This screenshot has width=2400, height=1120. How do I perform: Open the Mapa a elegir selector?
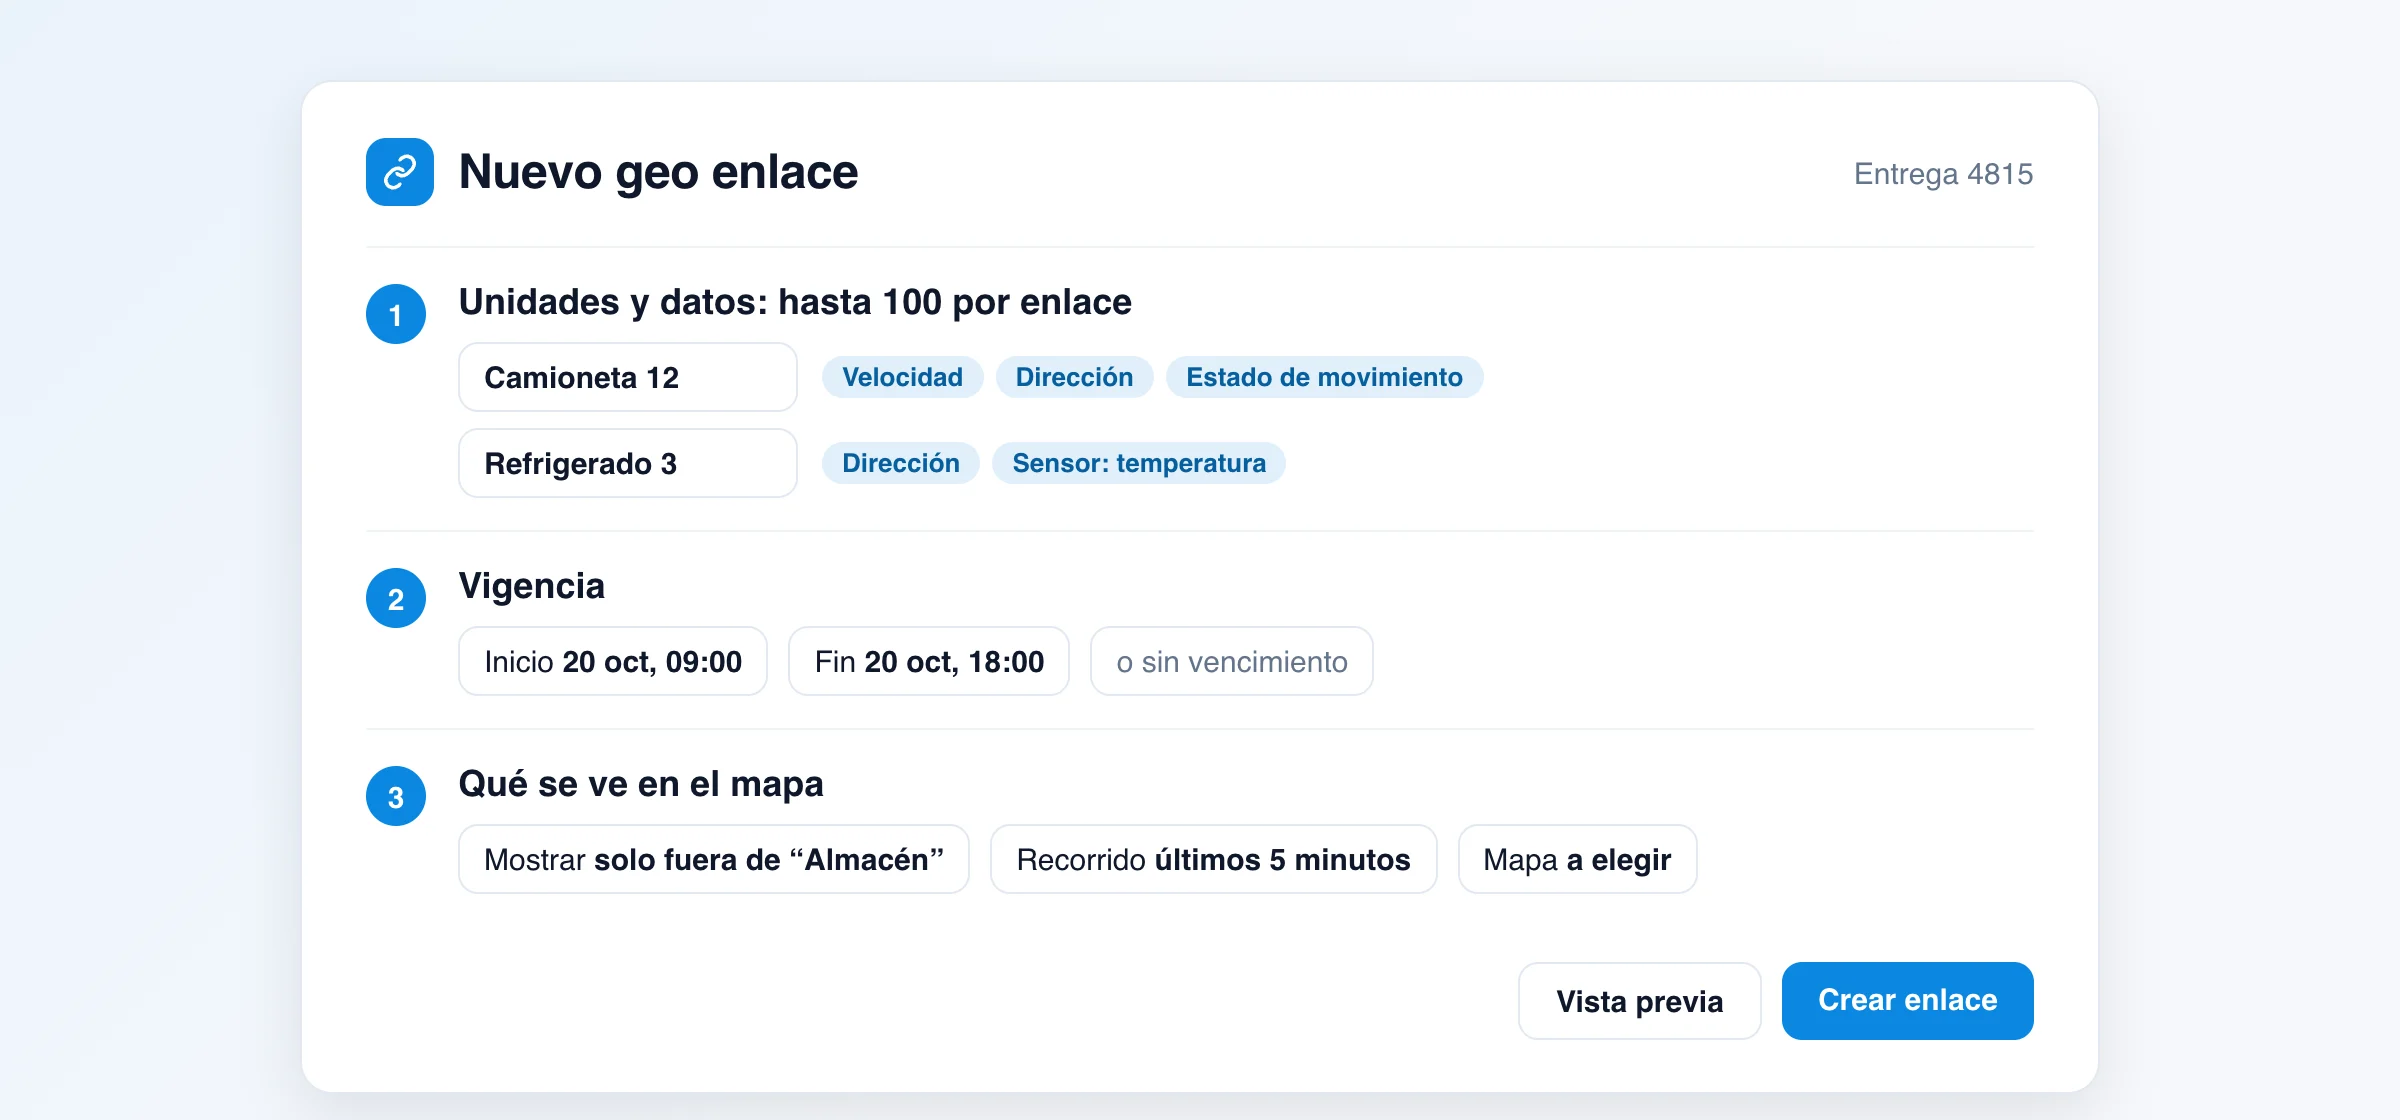point(1577,859)
